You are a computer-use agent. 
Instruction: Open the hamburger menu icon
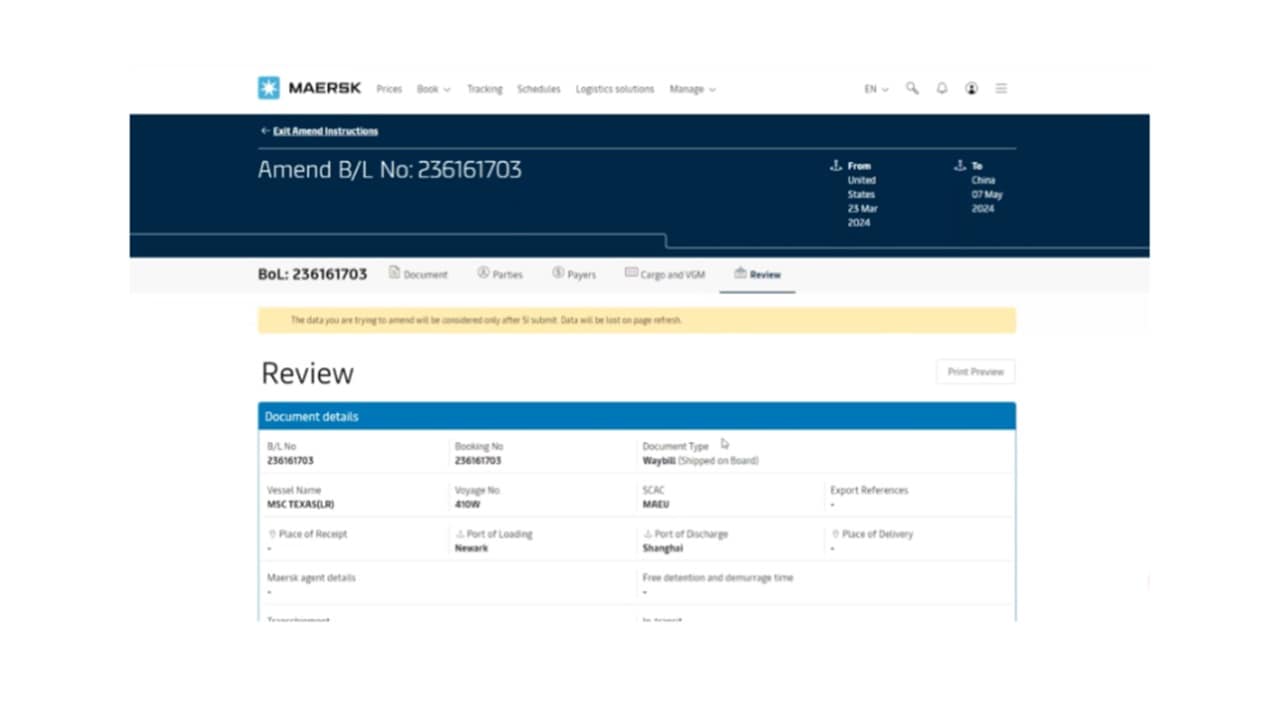click(1001, 88)
